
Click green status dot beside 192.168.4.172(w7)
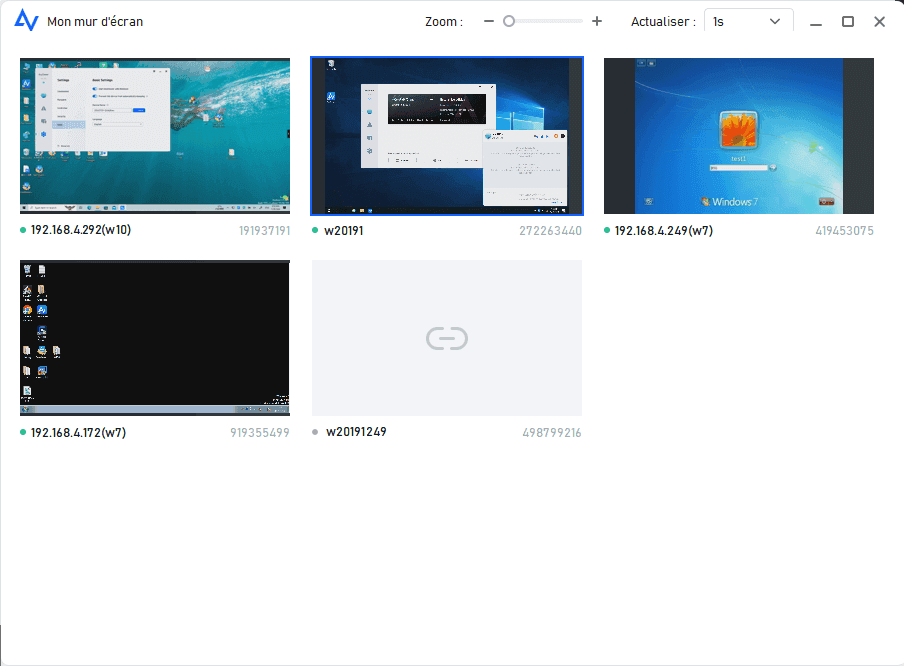(x=23, y=433)
